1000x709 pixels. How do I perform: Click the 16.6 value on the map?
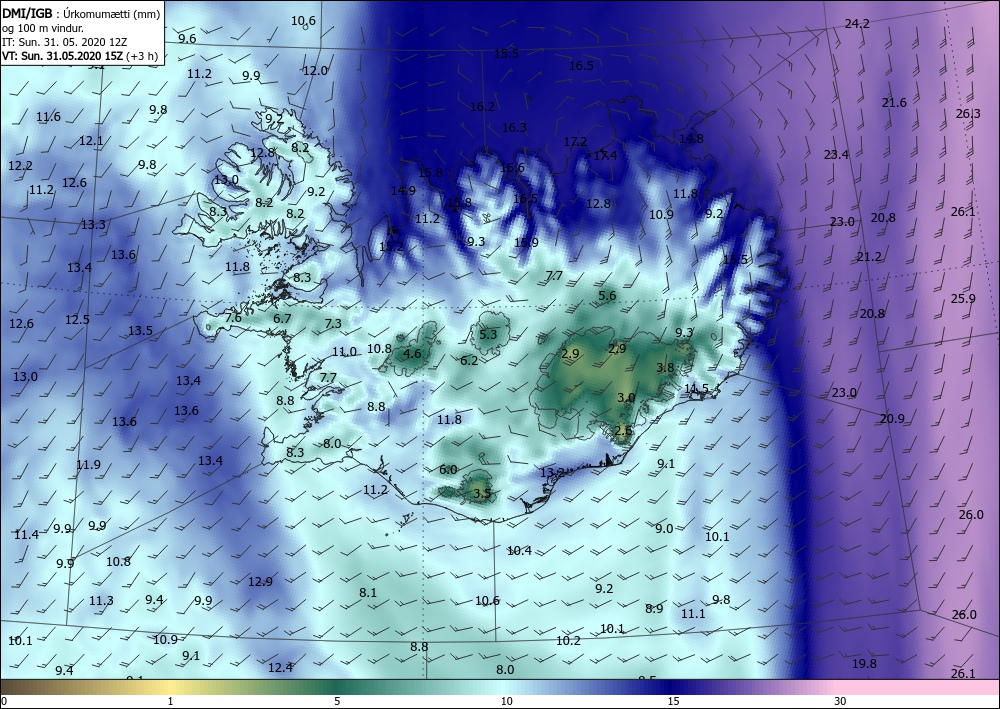512,168
